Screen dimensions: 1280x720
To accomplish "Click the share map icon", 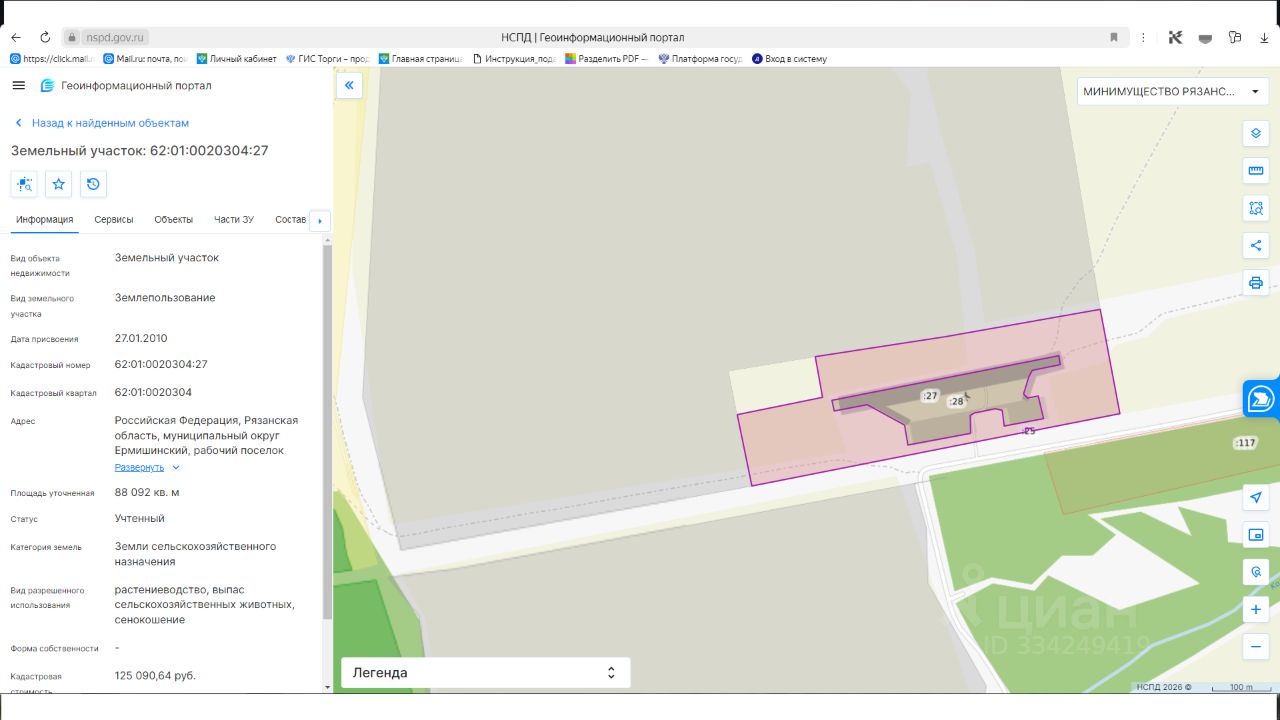I will pyautogui.click(x=1256, y=245).
